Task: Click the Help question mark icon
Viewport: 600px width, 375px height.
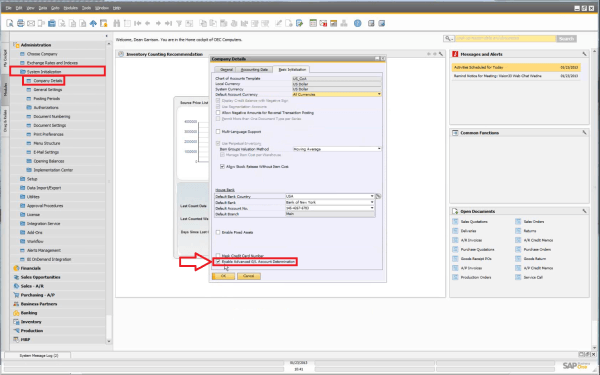Action: [x=357, y=23]
